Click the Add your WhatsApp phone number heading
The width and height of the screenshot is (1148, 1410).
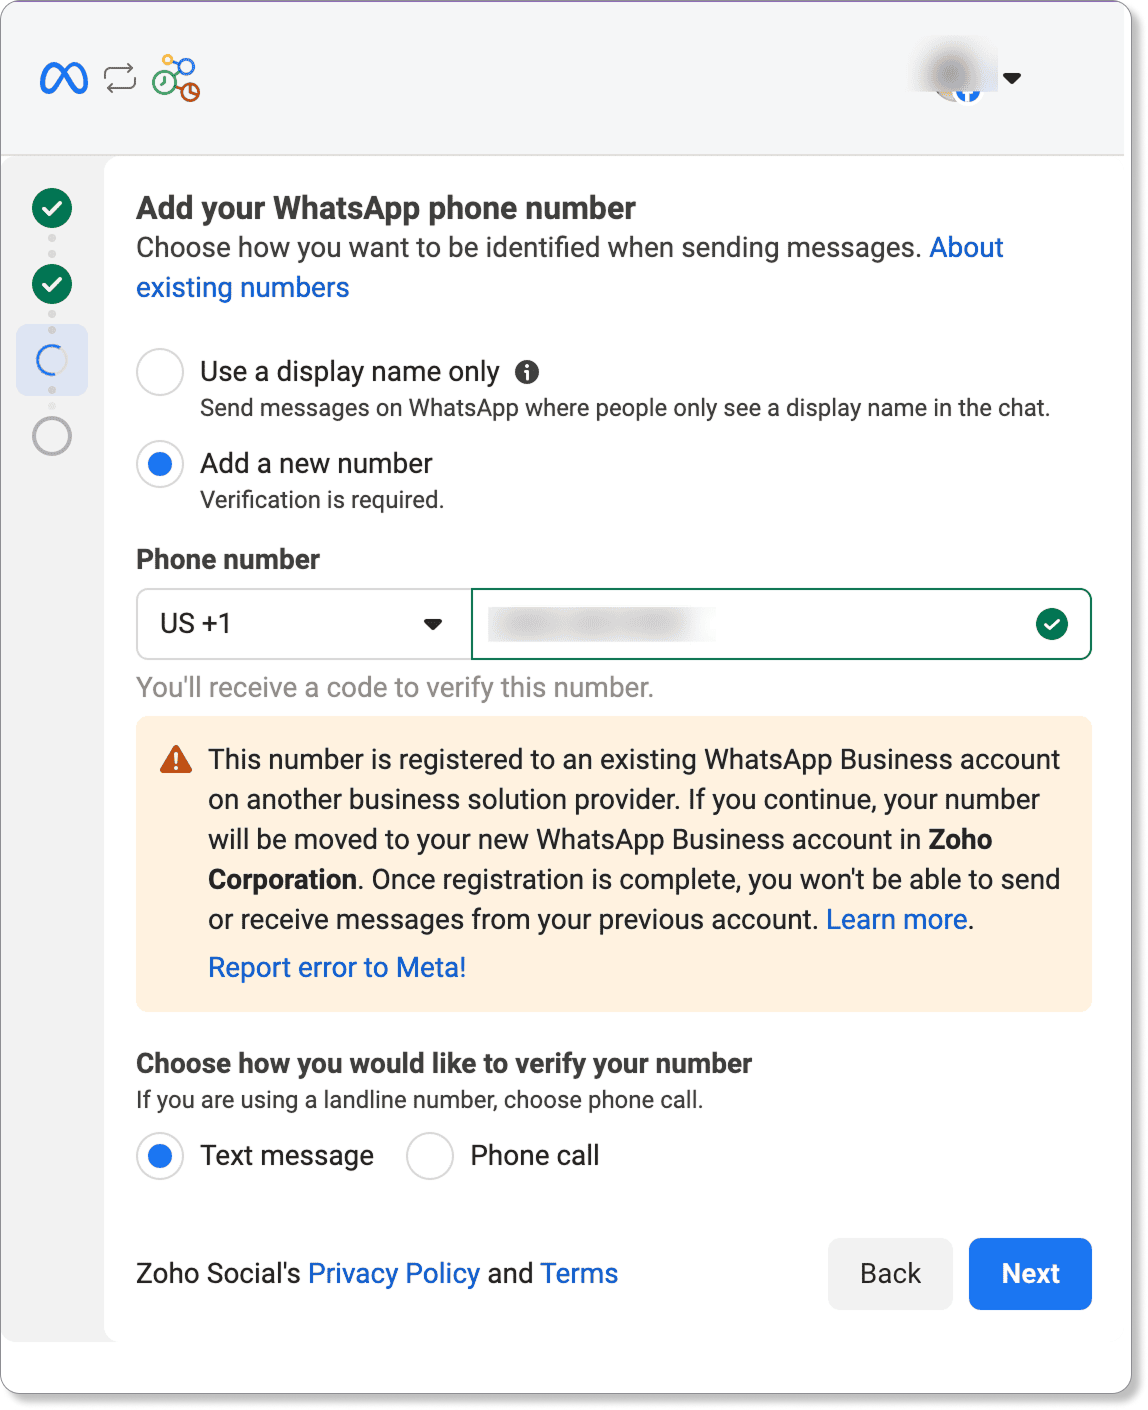click(386, 208)
